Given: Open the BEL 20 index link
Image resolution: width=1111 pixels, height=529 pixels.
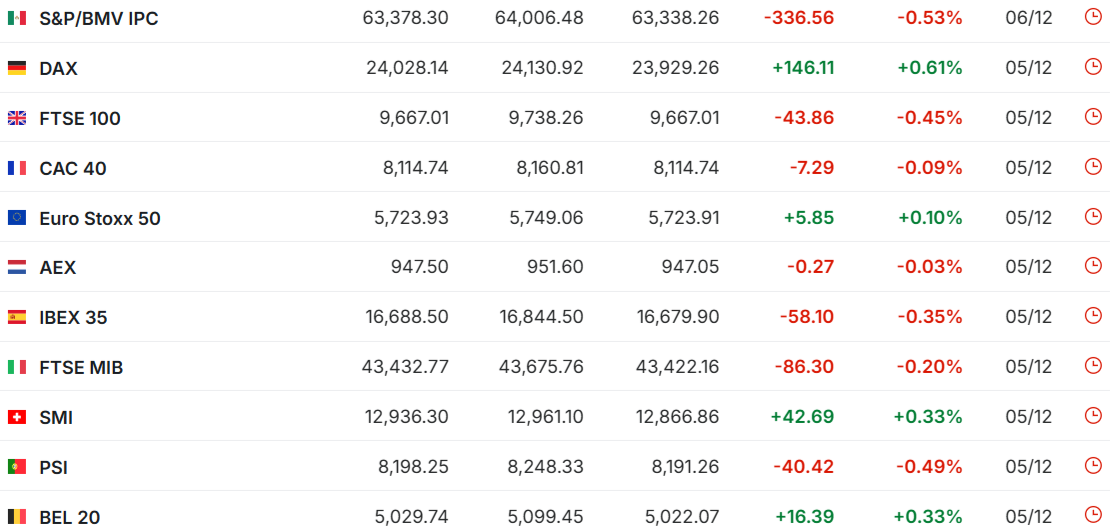Looking at the screenshot, I should 69,517.
